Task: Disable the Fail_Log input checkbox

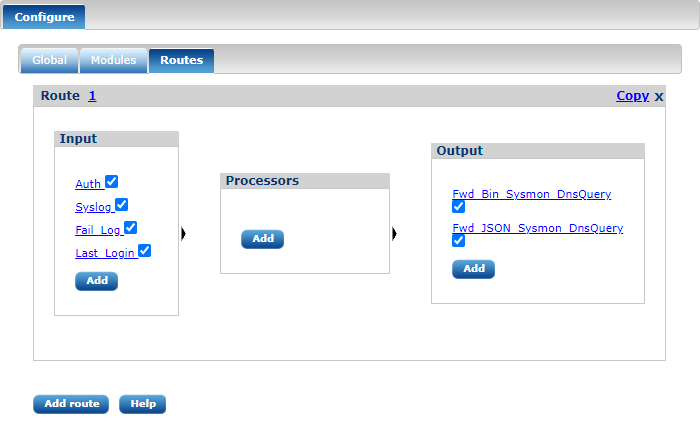Action: (x=130, y=228)
